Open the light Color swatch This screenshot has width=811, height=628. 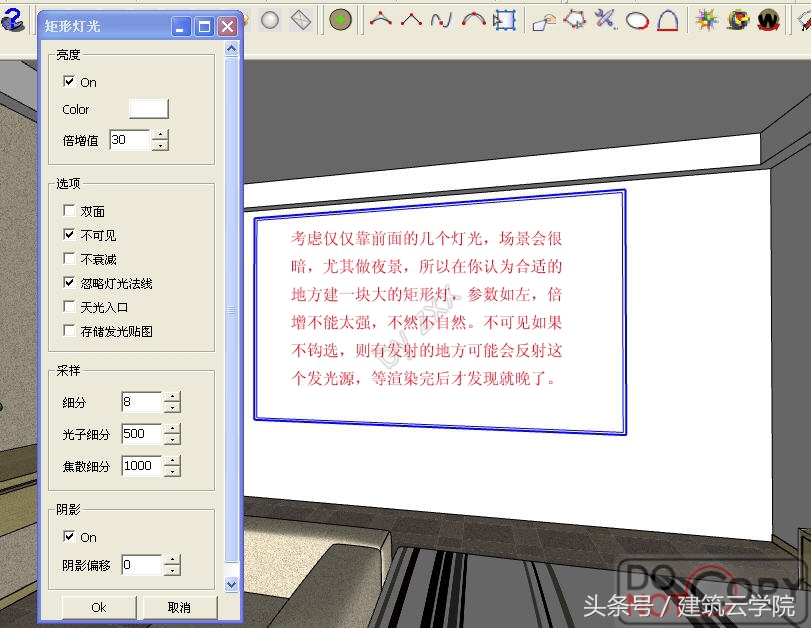[148, 108]
